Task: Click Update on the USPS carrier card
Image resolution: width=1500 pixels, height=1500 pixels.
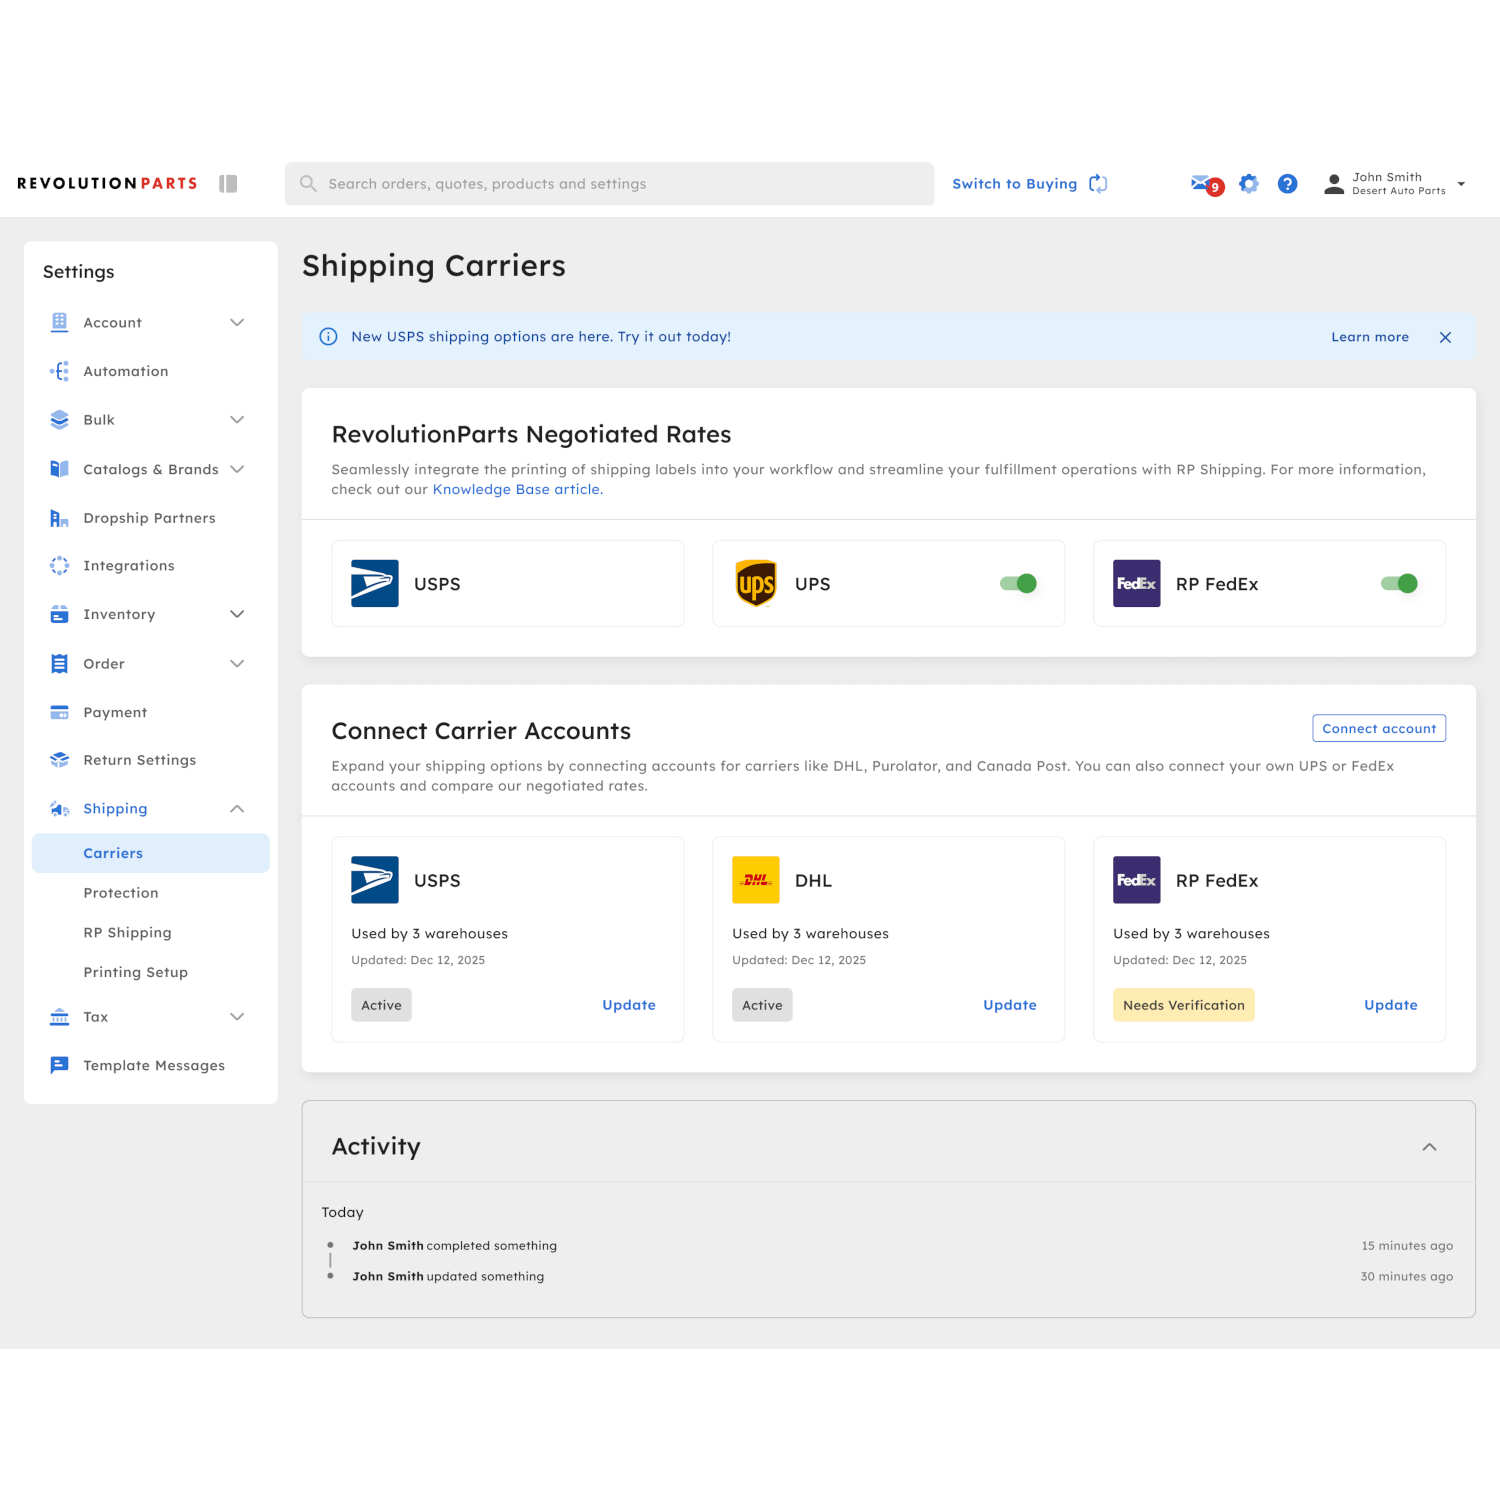Action: 629,1005
